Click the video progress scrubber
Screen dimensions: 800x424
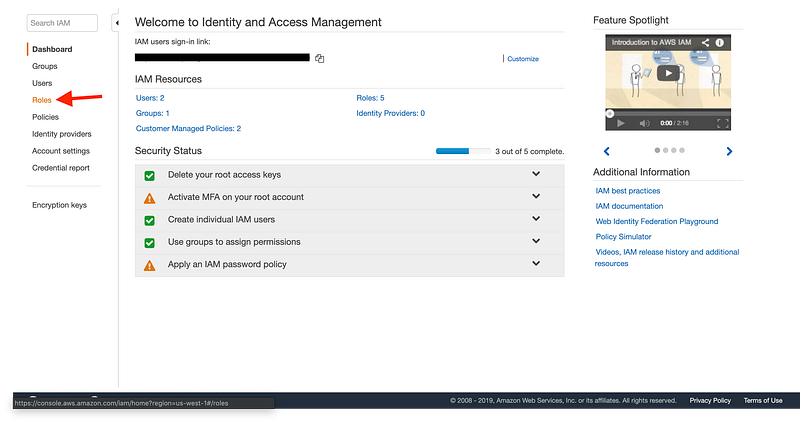pyautogui.click(x=610, y=113)
